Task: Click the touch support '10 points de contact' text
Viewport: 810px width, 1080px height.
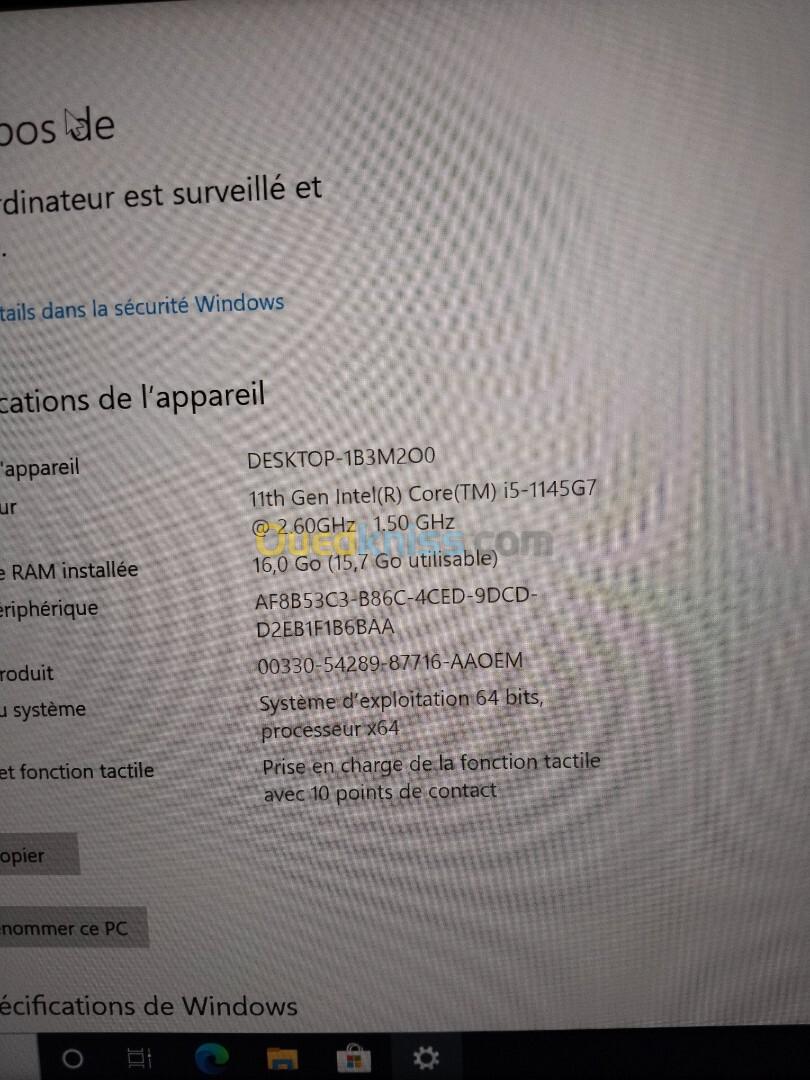Action: tap(403, 792)
